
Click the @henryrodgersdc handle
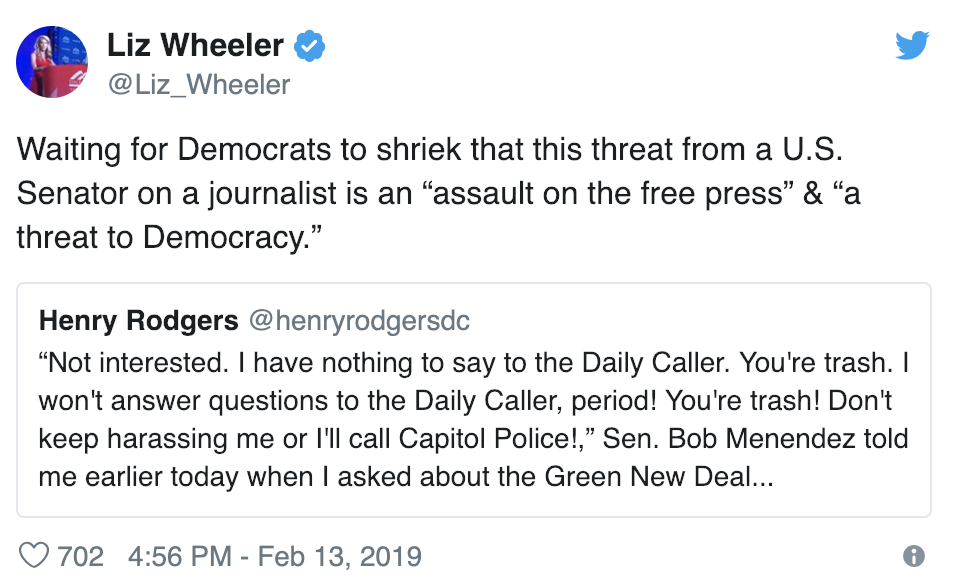tap(360, 321)
